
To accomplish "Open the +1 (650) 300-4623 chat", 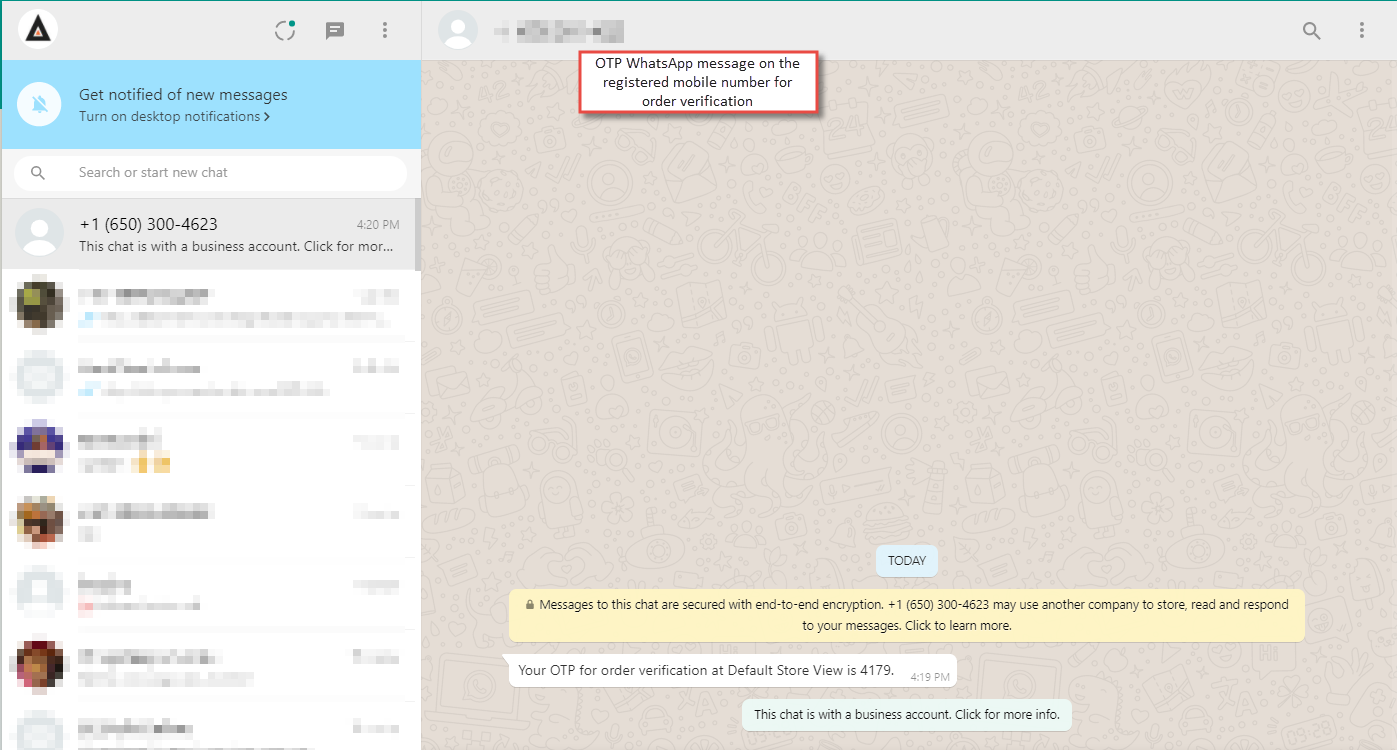I will coord(208,234).
